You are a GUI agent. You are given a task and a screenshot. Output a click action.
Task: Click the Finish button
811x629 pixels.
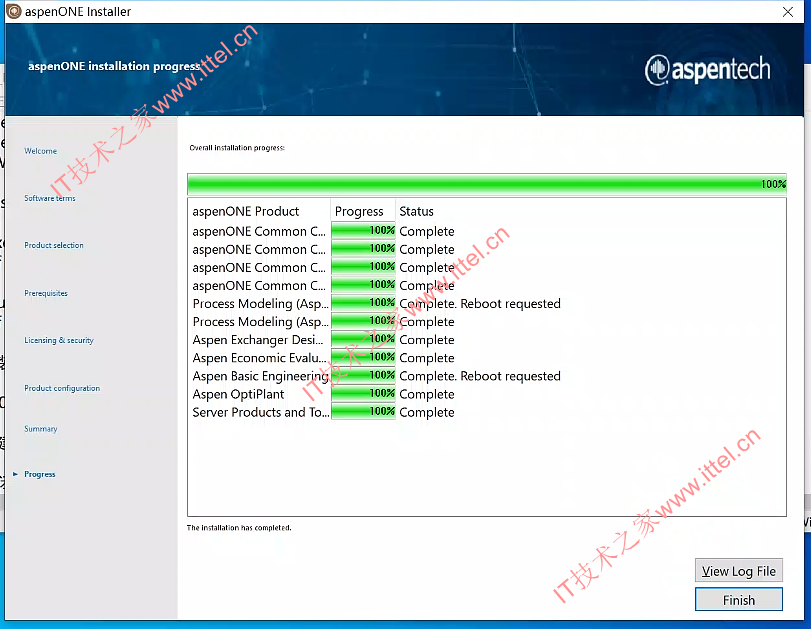pyautogui.click(x=739, y=600)
